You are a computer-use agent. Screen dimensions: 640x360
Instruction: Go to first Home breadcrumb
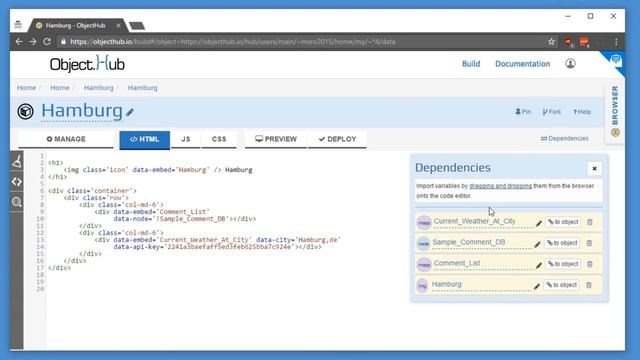(x=27, y=88)
